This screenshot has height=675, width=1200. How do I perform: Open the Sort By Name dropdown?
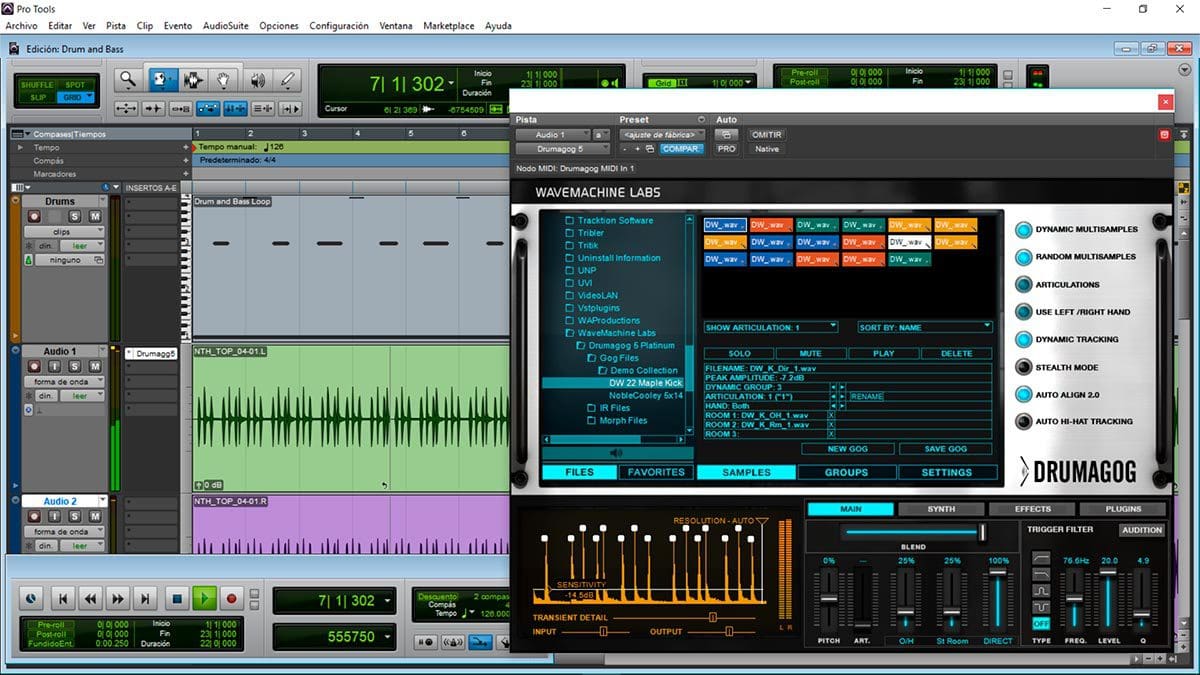[924, 327]
